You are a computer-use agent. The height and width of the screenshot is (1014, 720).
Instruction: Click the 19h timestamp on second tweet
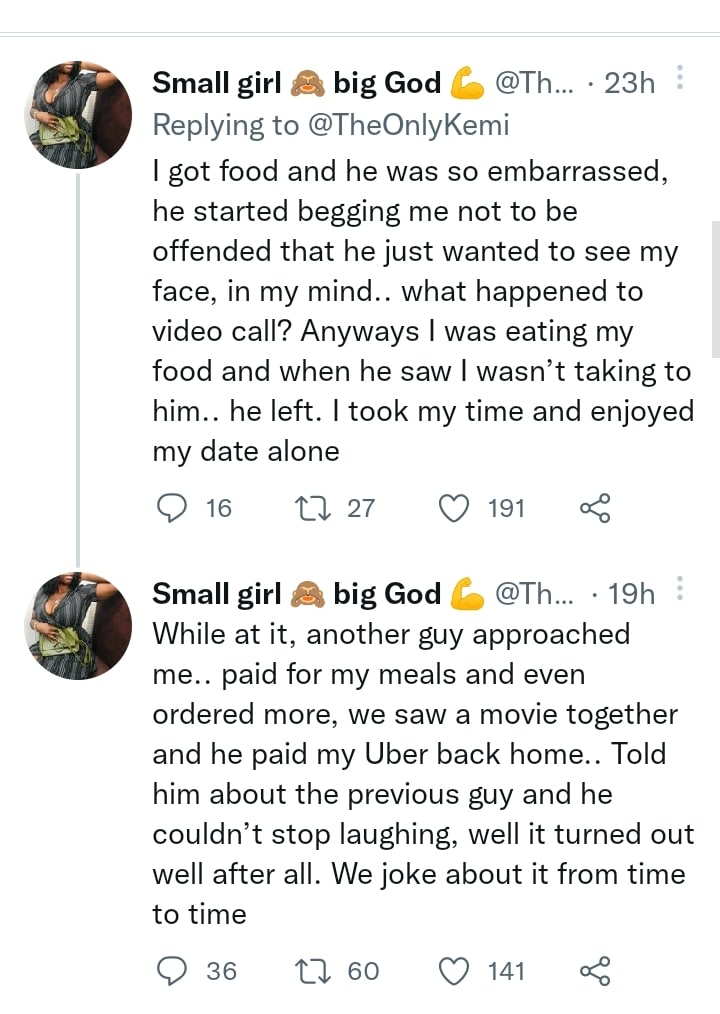pos(630,595)
